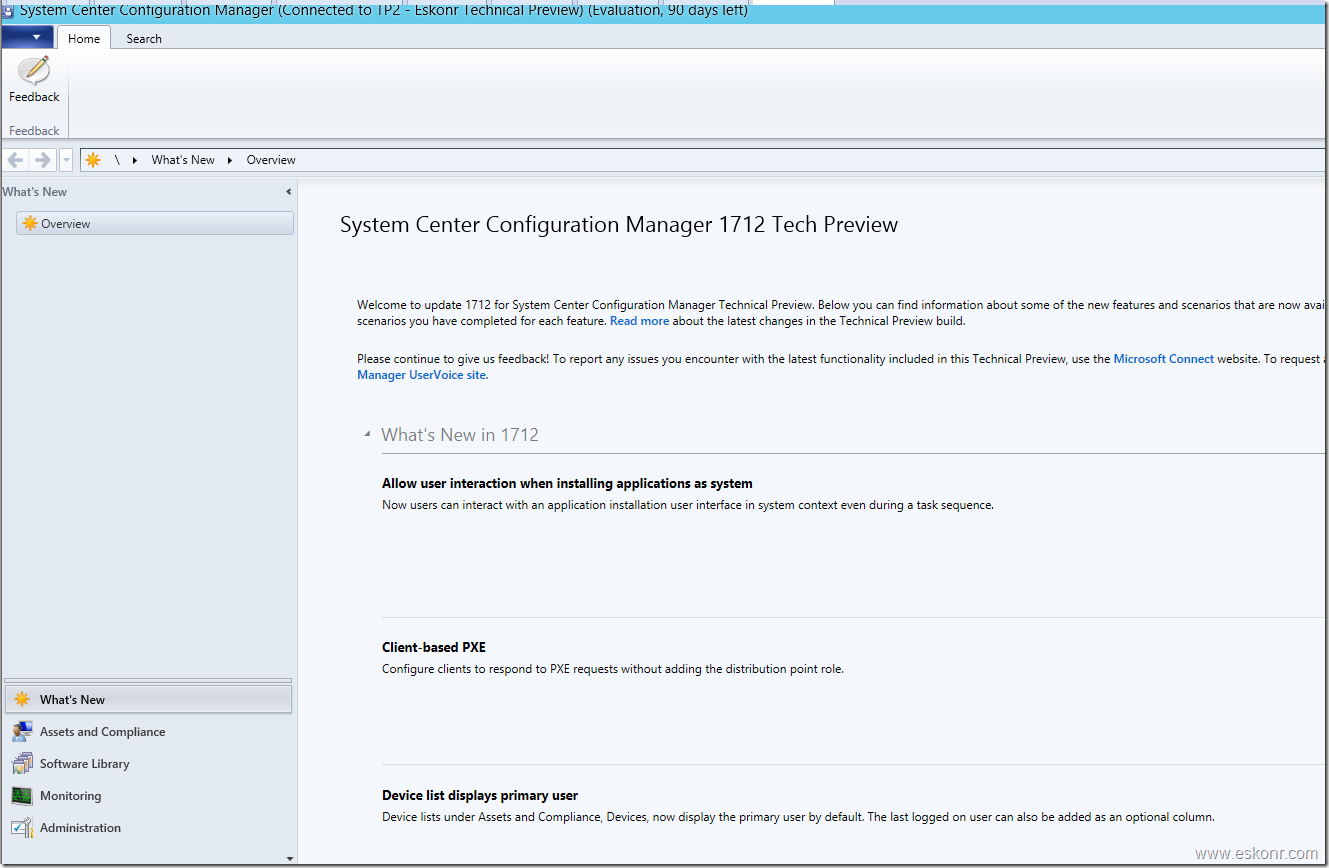Screen dimensions: 1329x868
Task: Click the Manager UserVoice site link
Action: pyautogui.click(x=420, y=374)
